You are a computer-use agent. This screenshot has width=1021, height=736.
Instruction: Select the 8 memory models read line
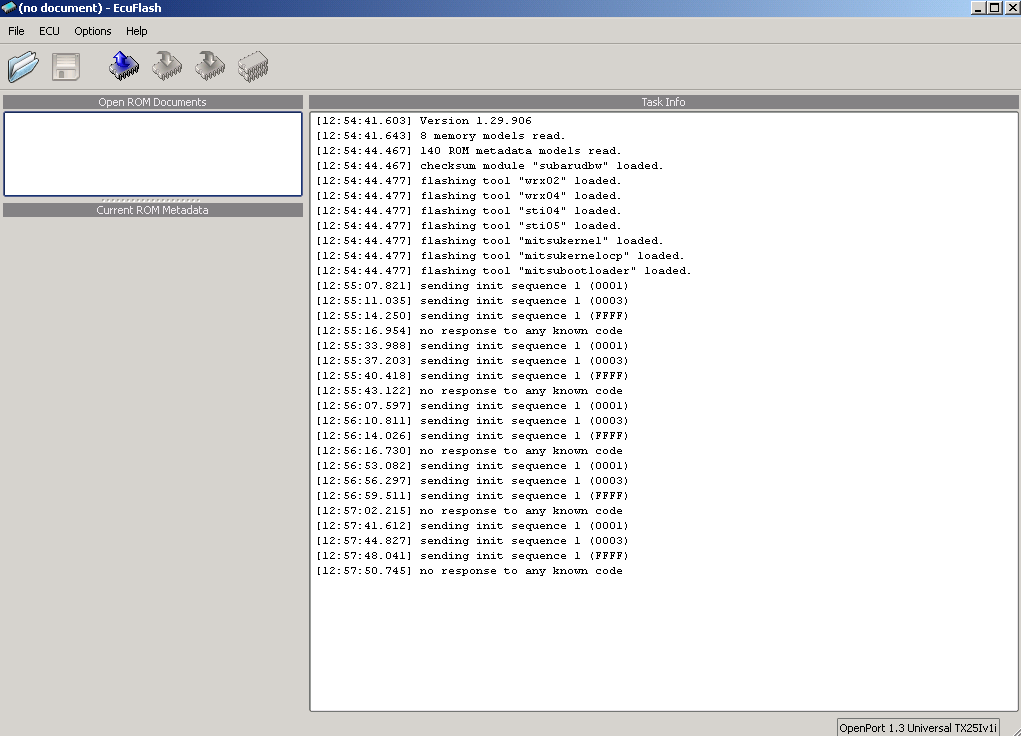pyautogui.click(x=441, y=135)
